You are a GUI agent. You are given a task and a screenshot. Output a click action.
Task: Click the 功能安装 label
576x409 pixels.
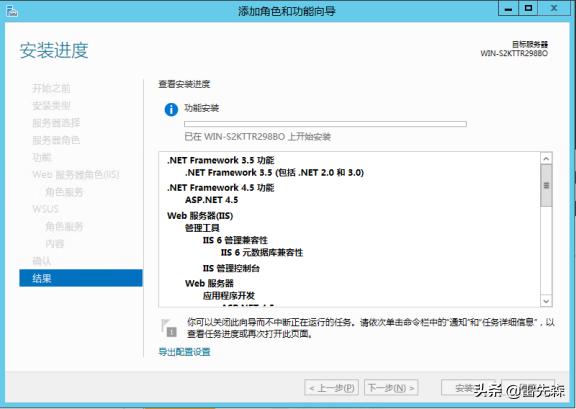click(x=202, y=108)
